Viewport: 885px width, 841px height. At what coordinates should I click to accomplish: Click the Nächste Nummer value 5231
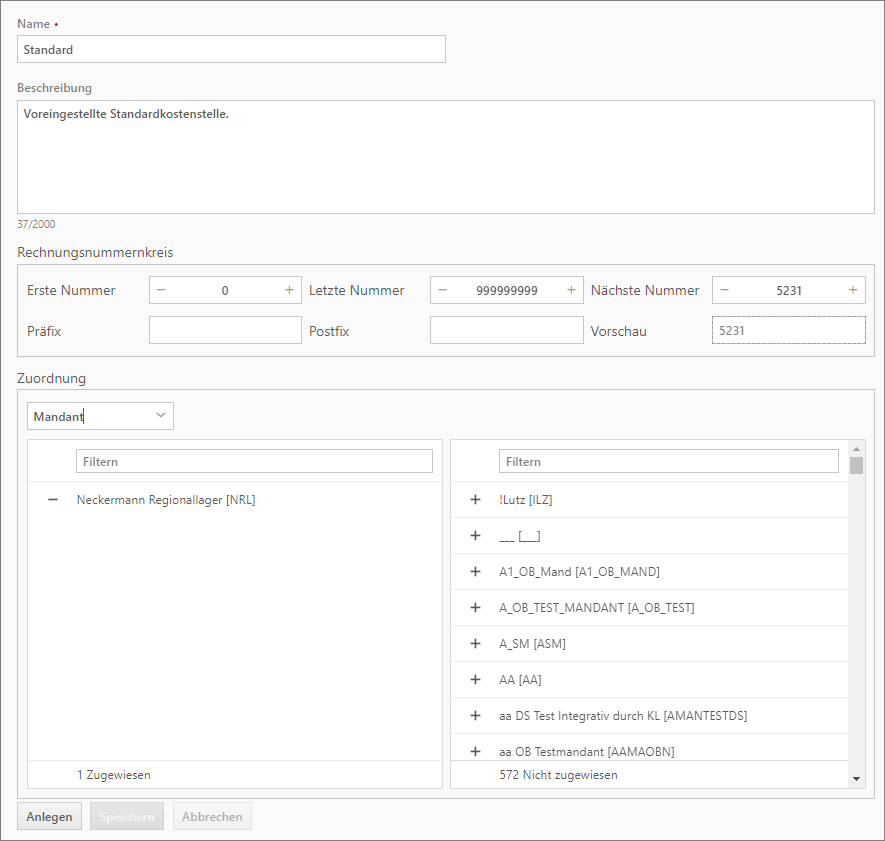[x=788, y=290]
